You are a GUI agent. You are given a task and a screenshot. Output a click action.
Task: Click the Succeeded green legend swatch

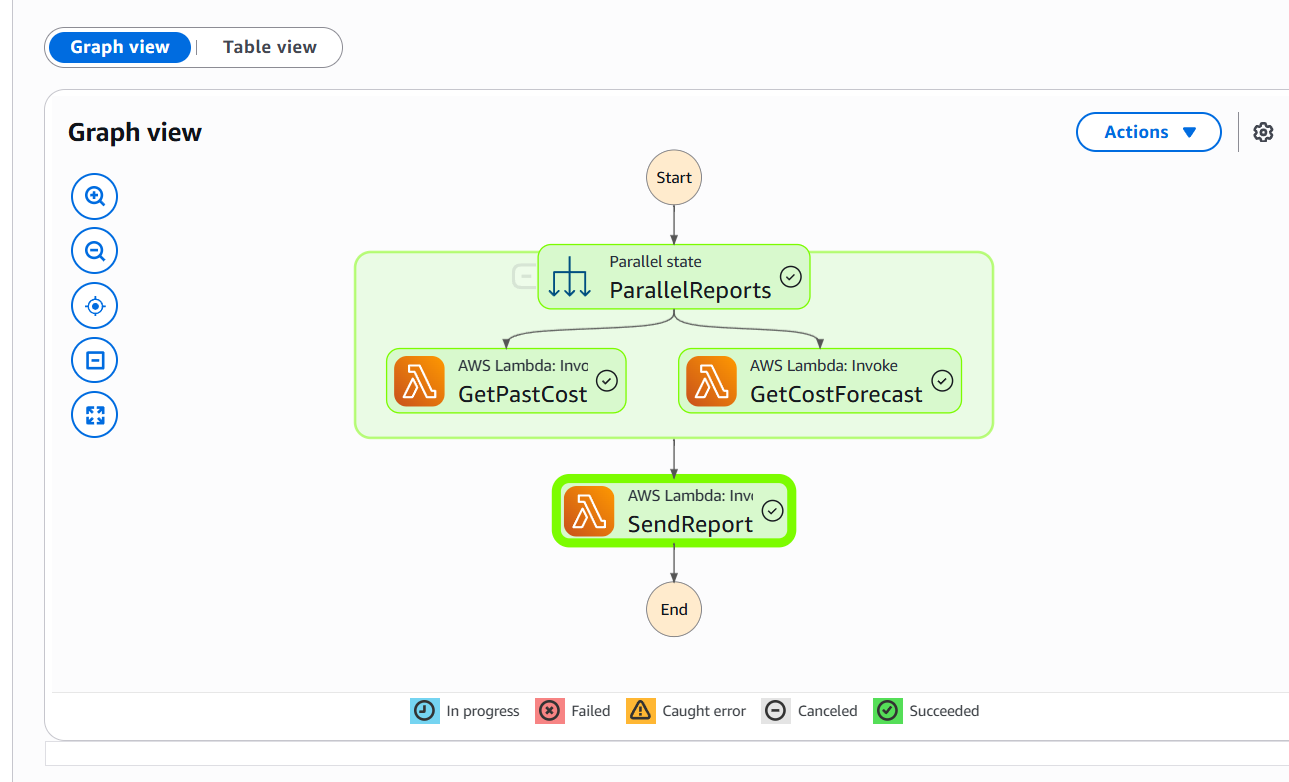point(888,711)
